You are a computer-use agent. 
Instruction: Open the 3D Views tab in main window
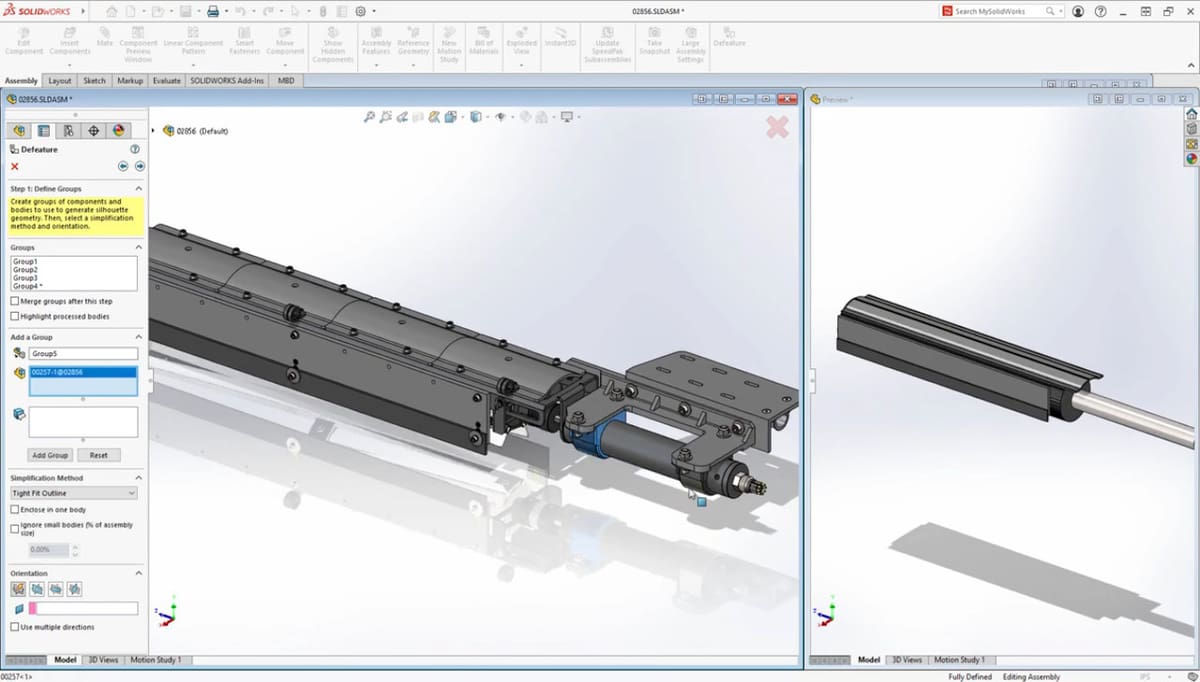[103, 660]
